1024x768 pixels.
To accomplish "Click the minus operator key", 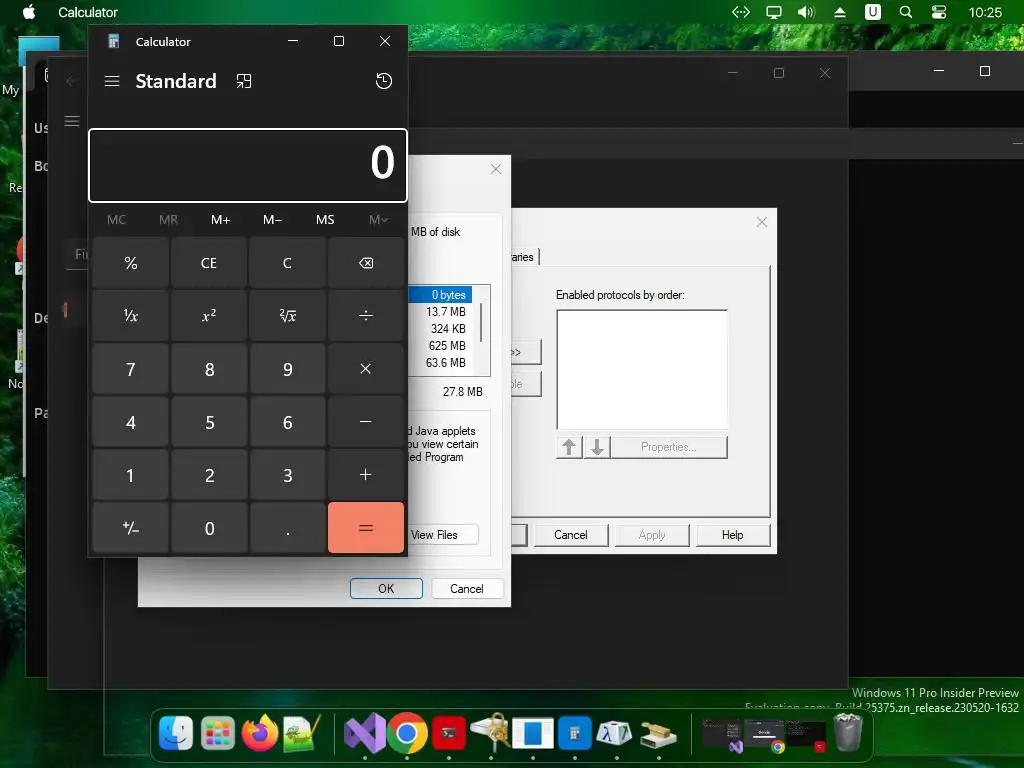I will point(366,422).
